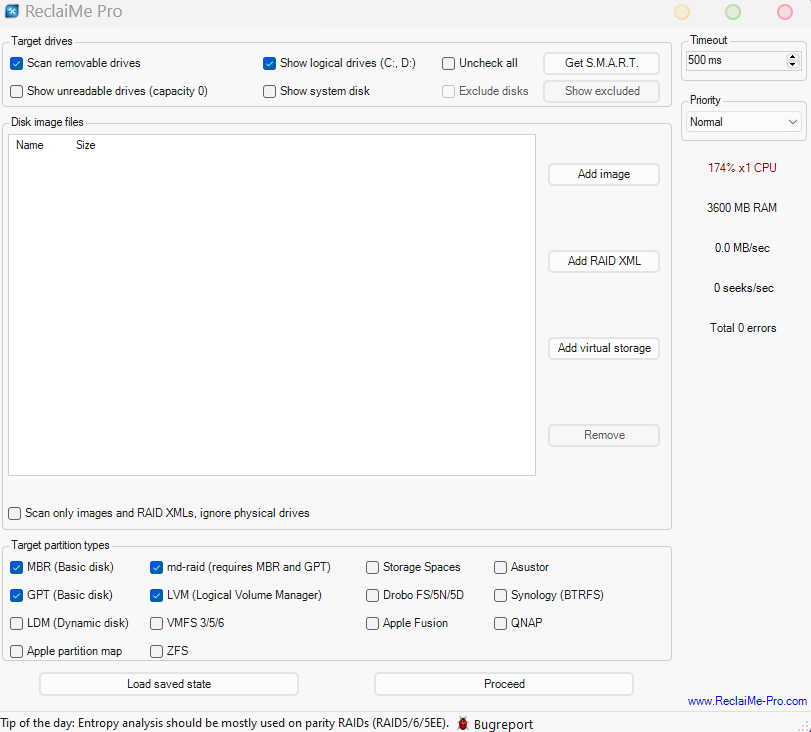Click the Add image button

click(604, 174)
